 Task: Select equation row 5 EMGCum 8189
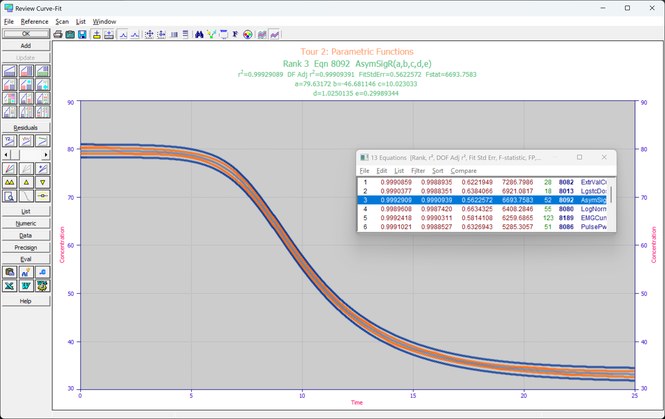pyautogui.click(x=482, y=218)
